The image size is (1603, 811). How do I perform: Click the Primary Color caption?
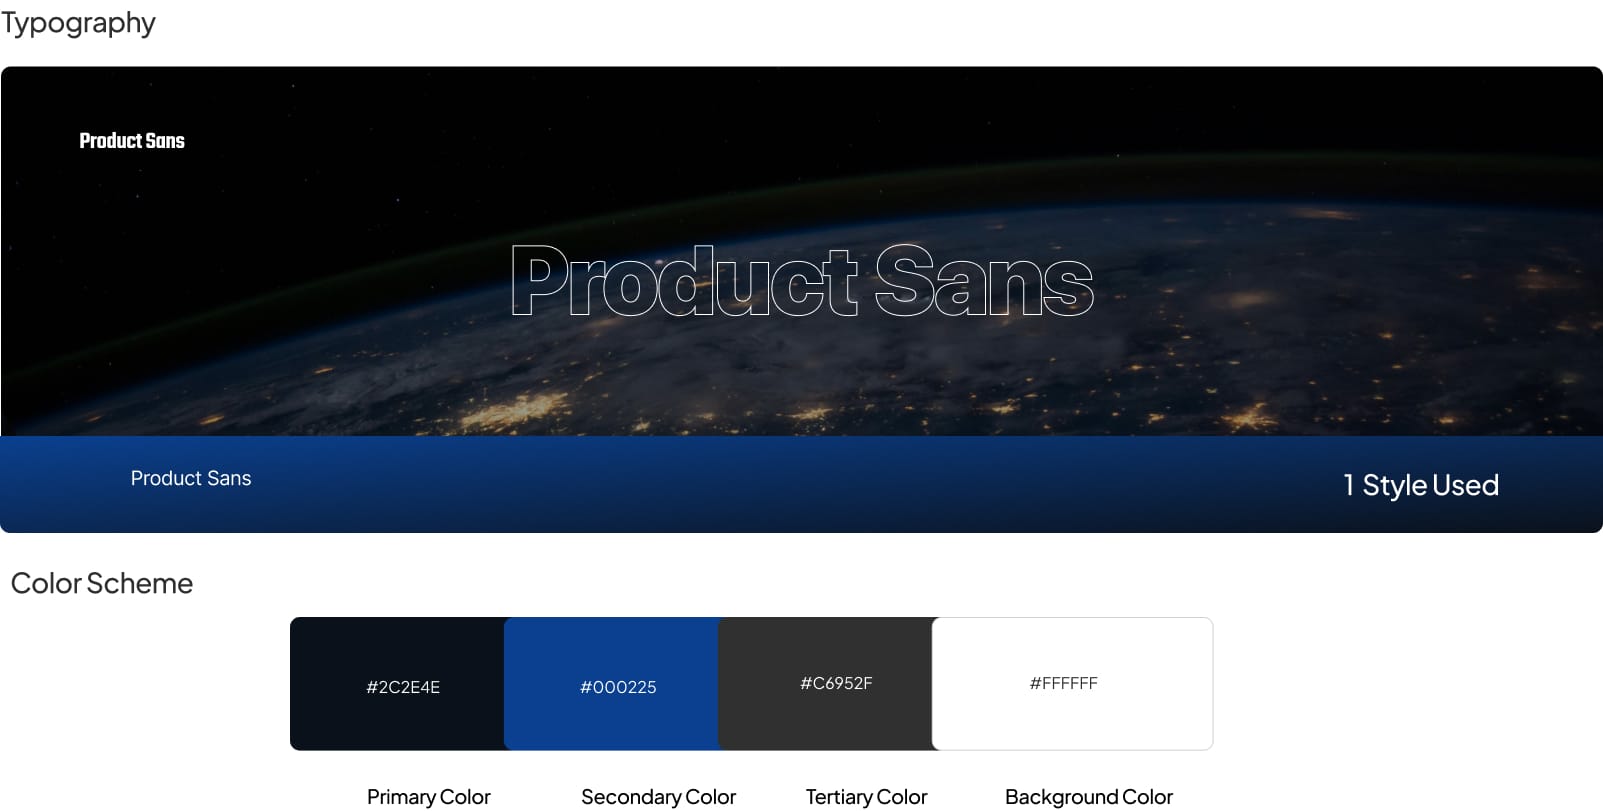click(x=428, y=797)
